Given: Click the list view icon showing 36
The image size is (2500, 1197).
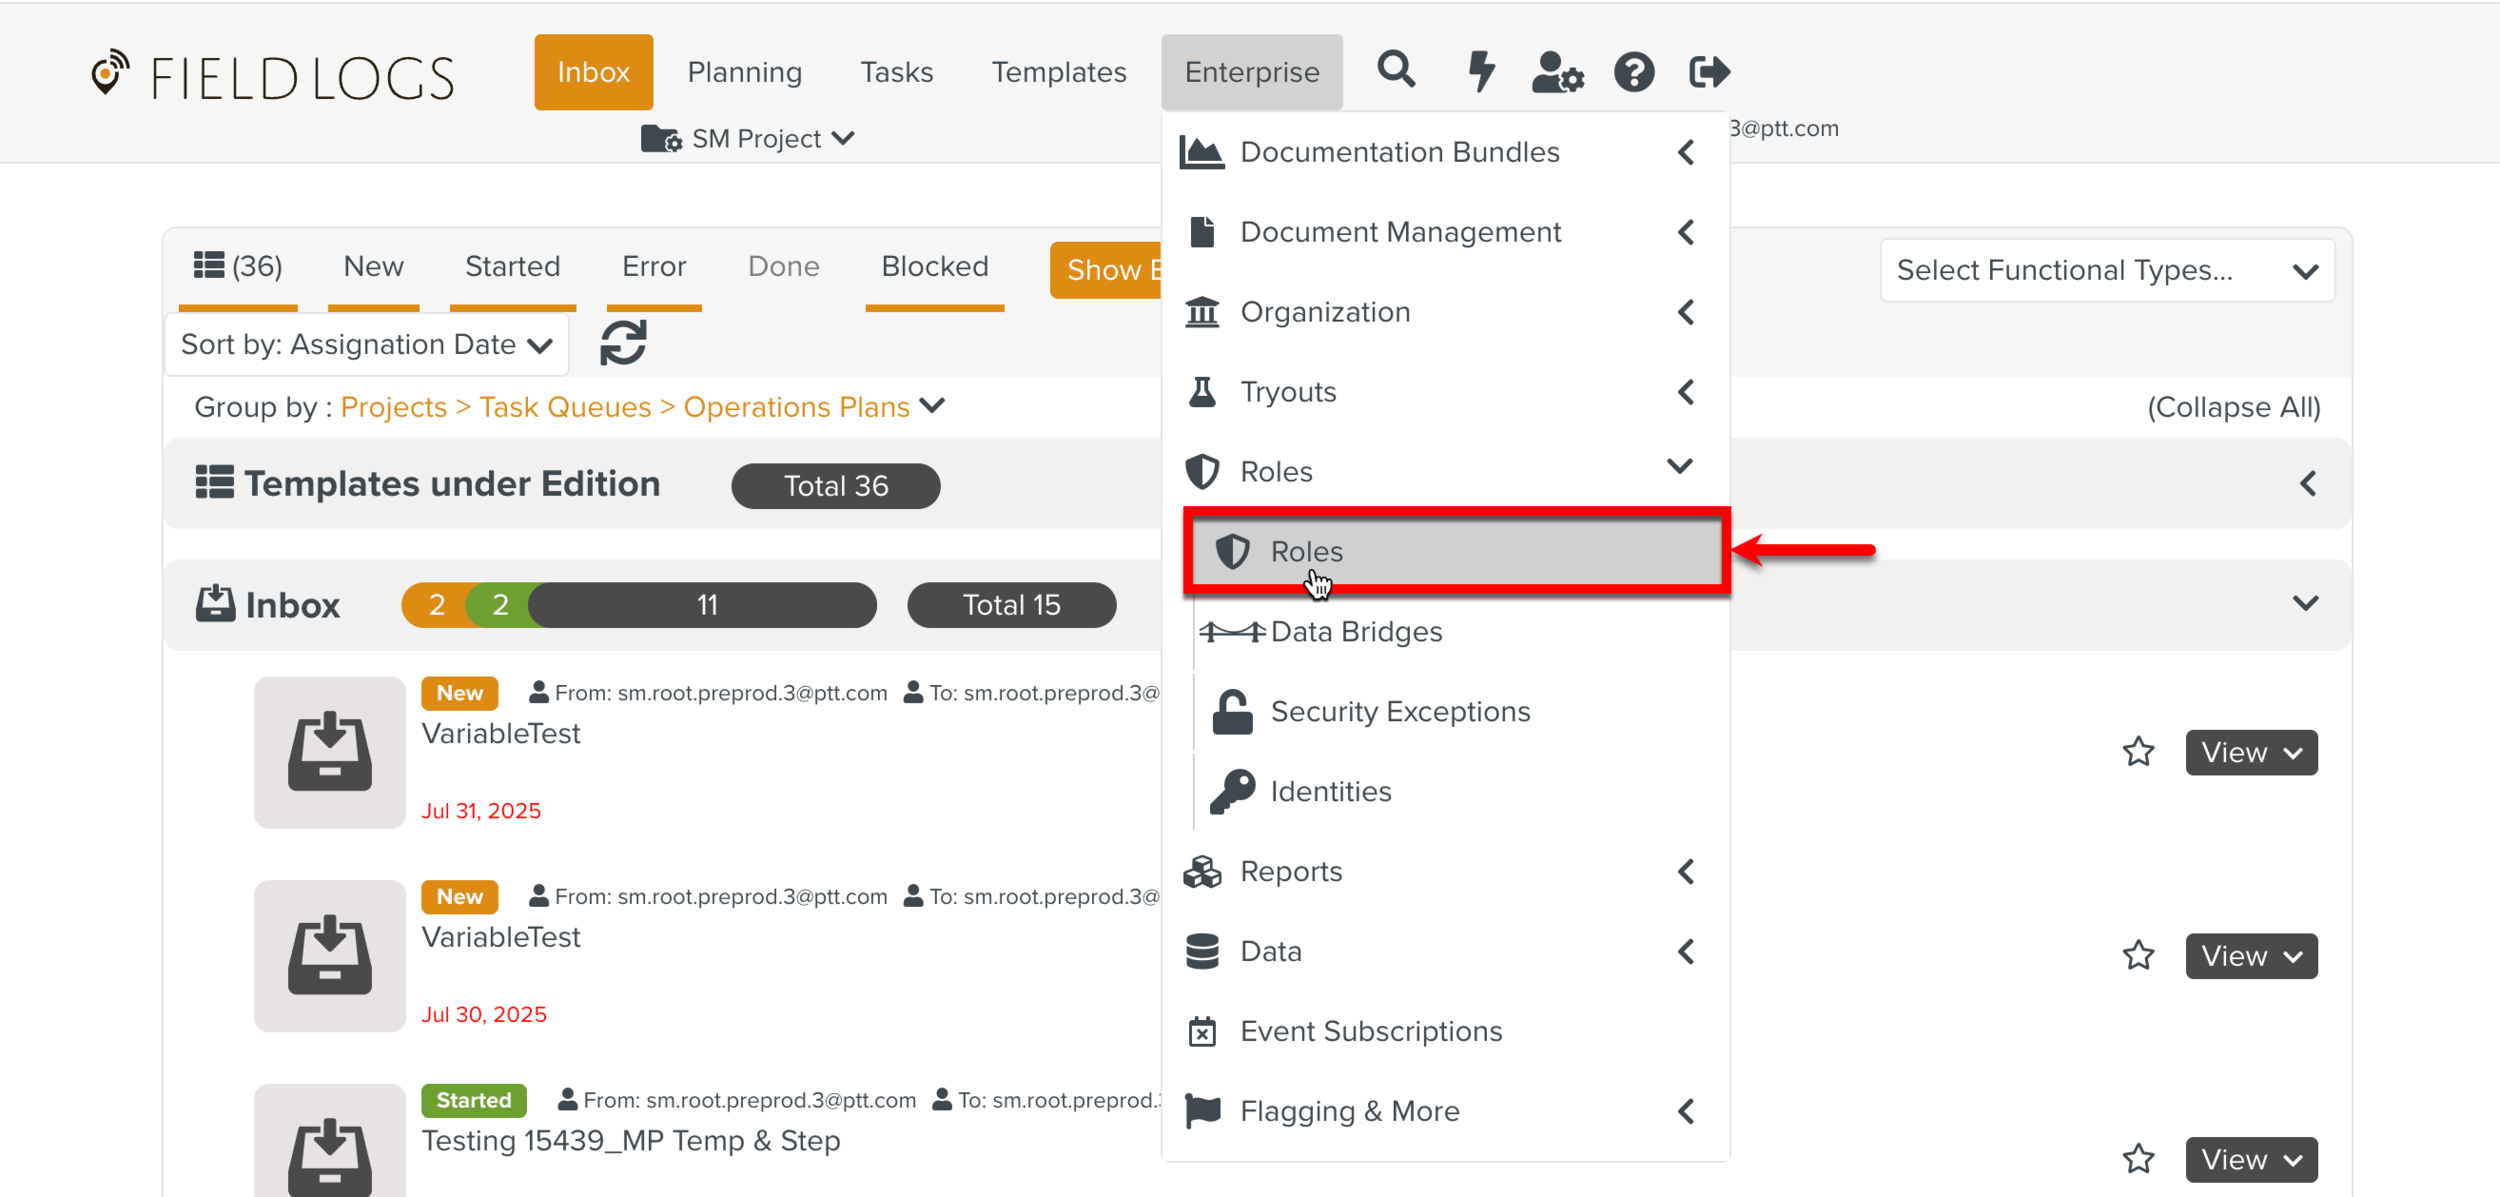Looking at the screenshot, I should tap(237, 266).
